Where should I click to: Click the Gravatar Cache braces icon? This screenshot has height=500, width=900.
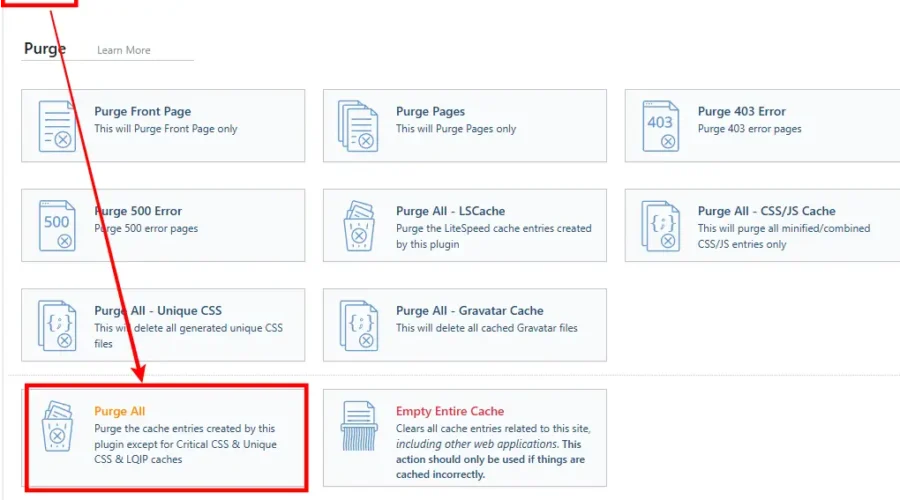click(x=358, y=325)
